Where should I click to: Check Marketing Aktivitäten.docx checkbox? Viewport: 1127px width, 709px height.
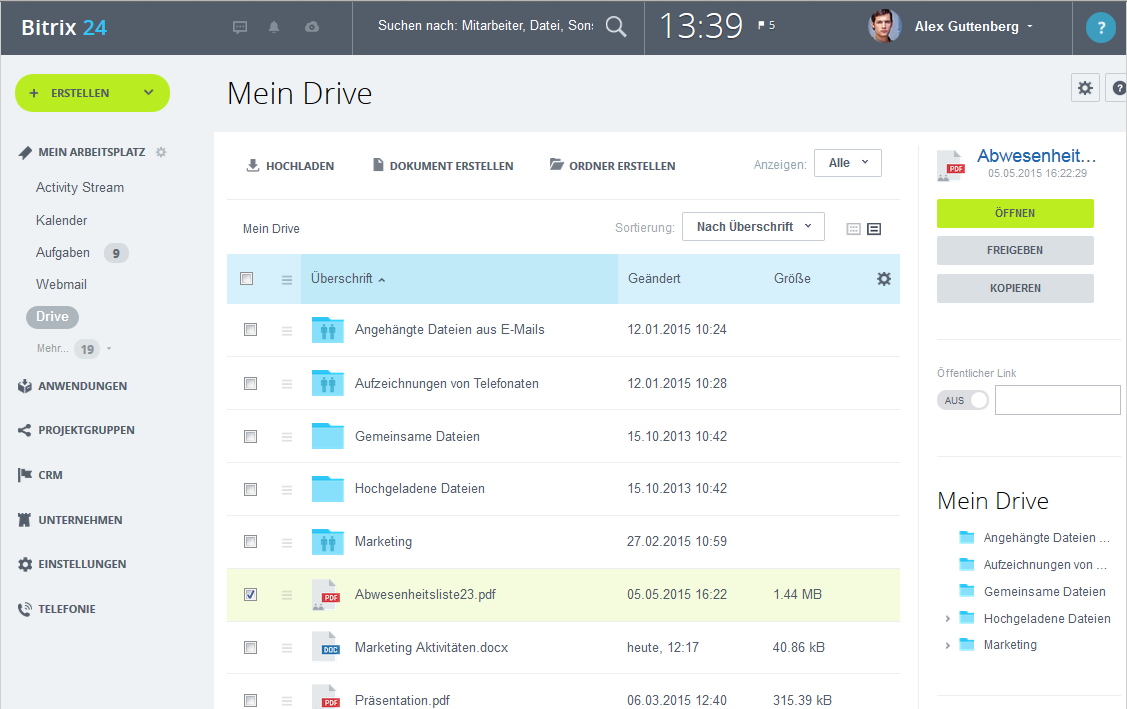click(250, 647)
